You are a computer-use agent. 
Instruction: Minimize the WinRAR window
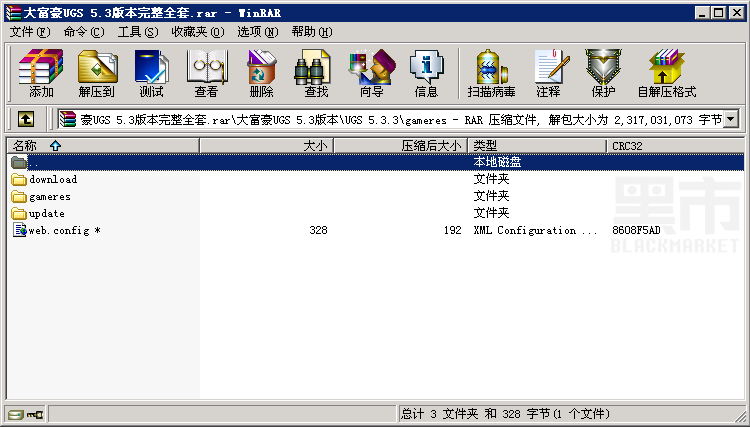(703, 13)
